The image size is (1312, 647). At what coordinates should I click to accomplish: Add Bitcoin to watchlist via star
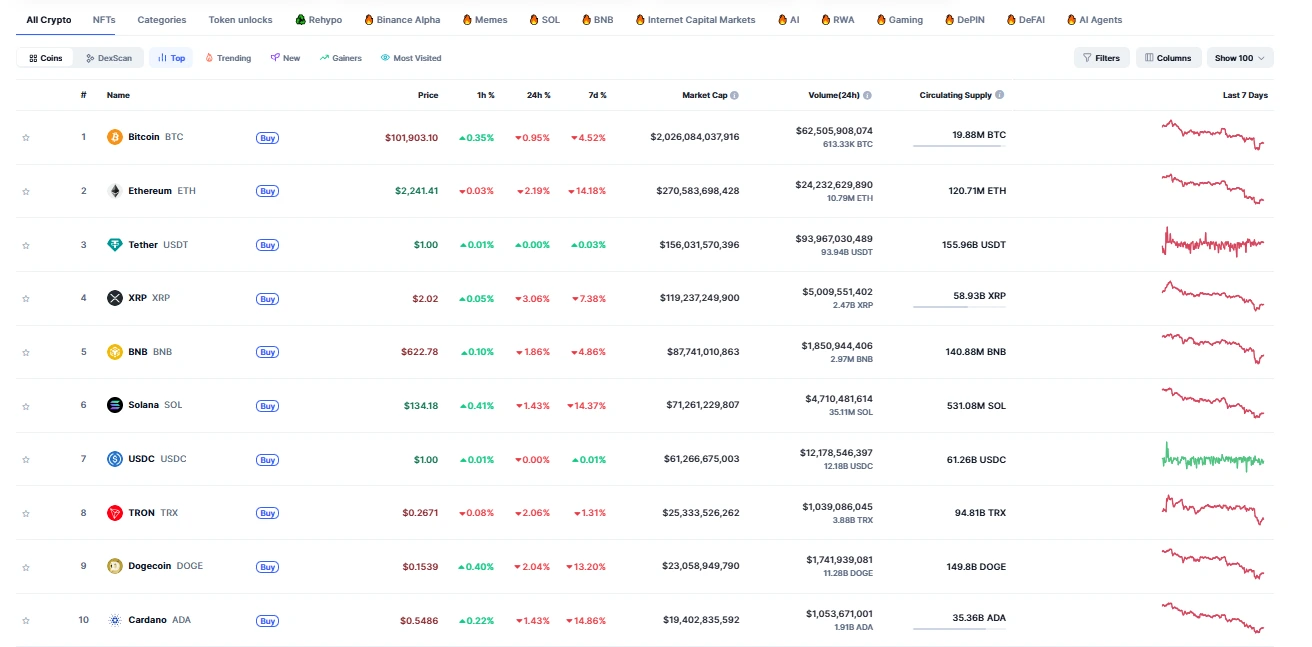click(26, 137)
